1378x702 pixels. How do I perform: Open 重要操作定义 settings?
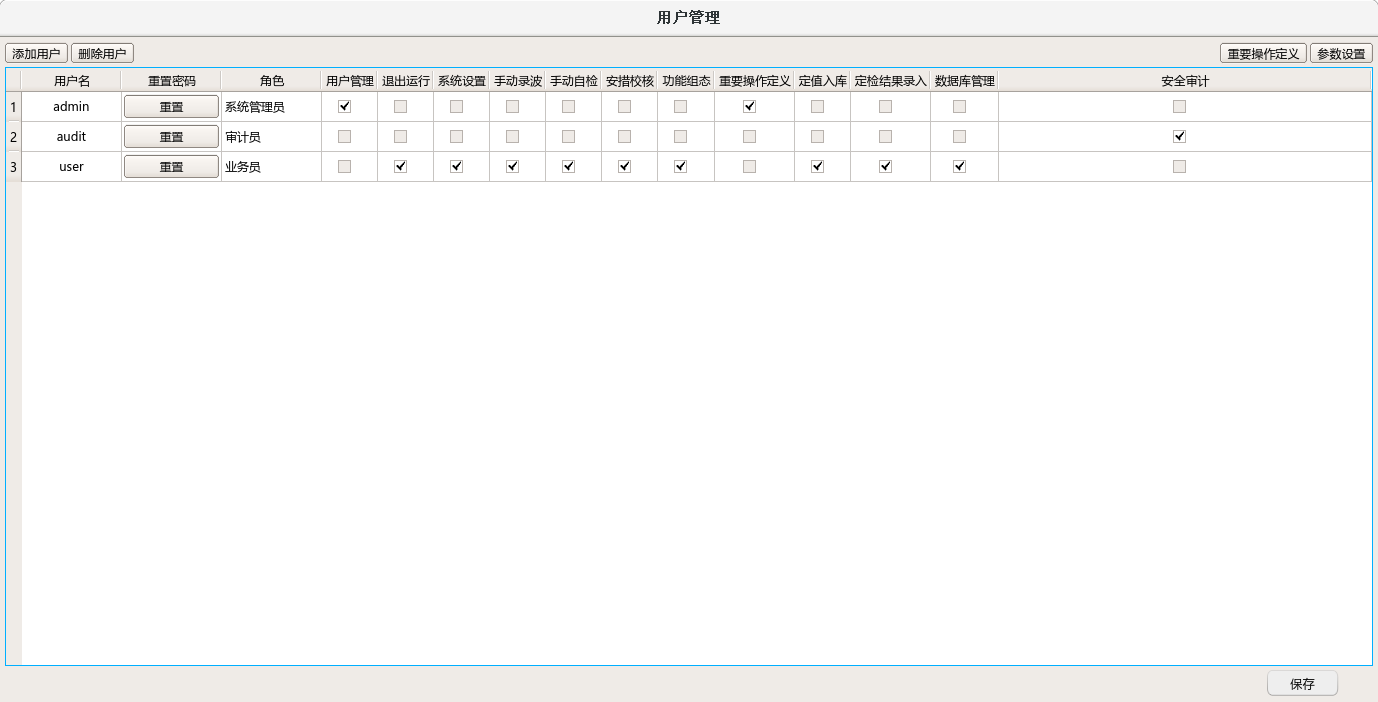point(1263,54)
